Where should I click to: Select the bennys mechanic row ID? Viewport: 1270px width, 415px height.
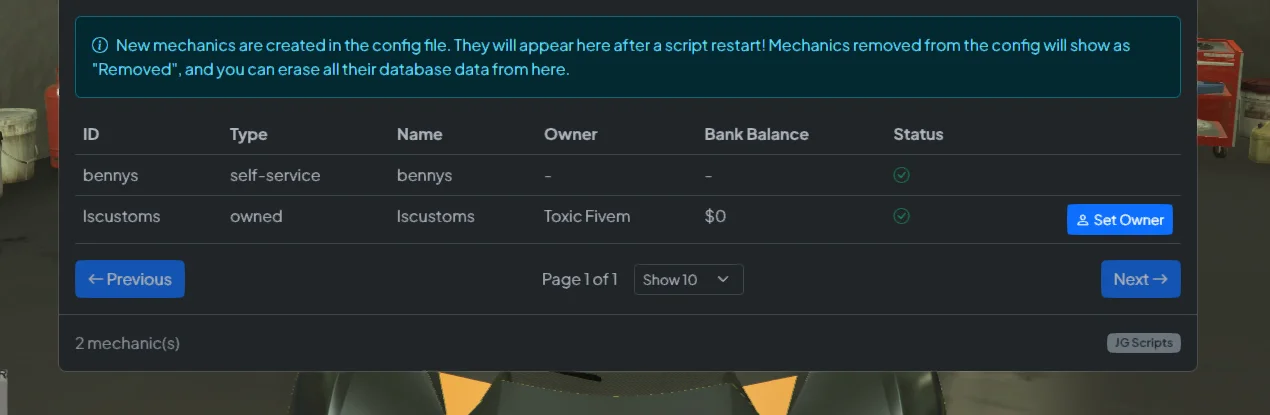pyautogui.click(x=110, y=175)
